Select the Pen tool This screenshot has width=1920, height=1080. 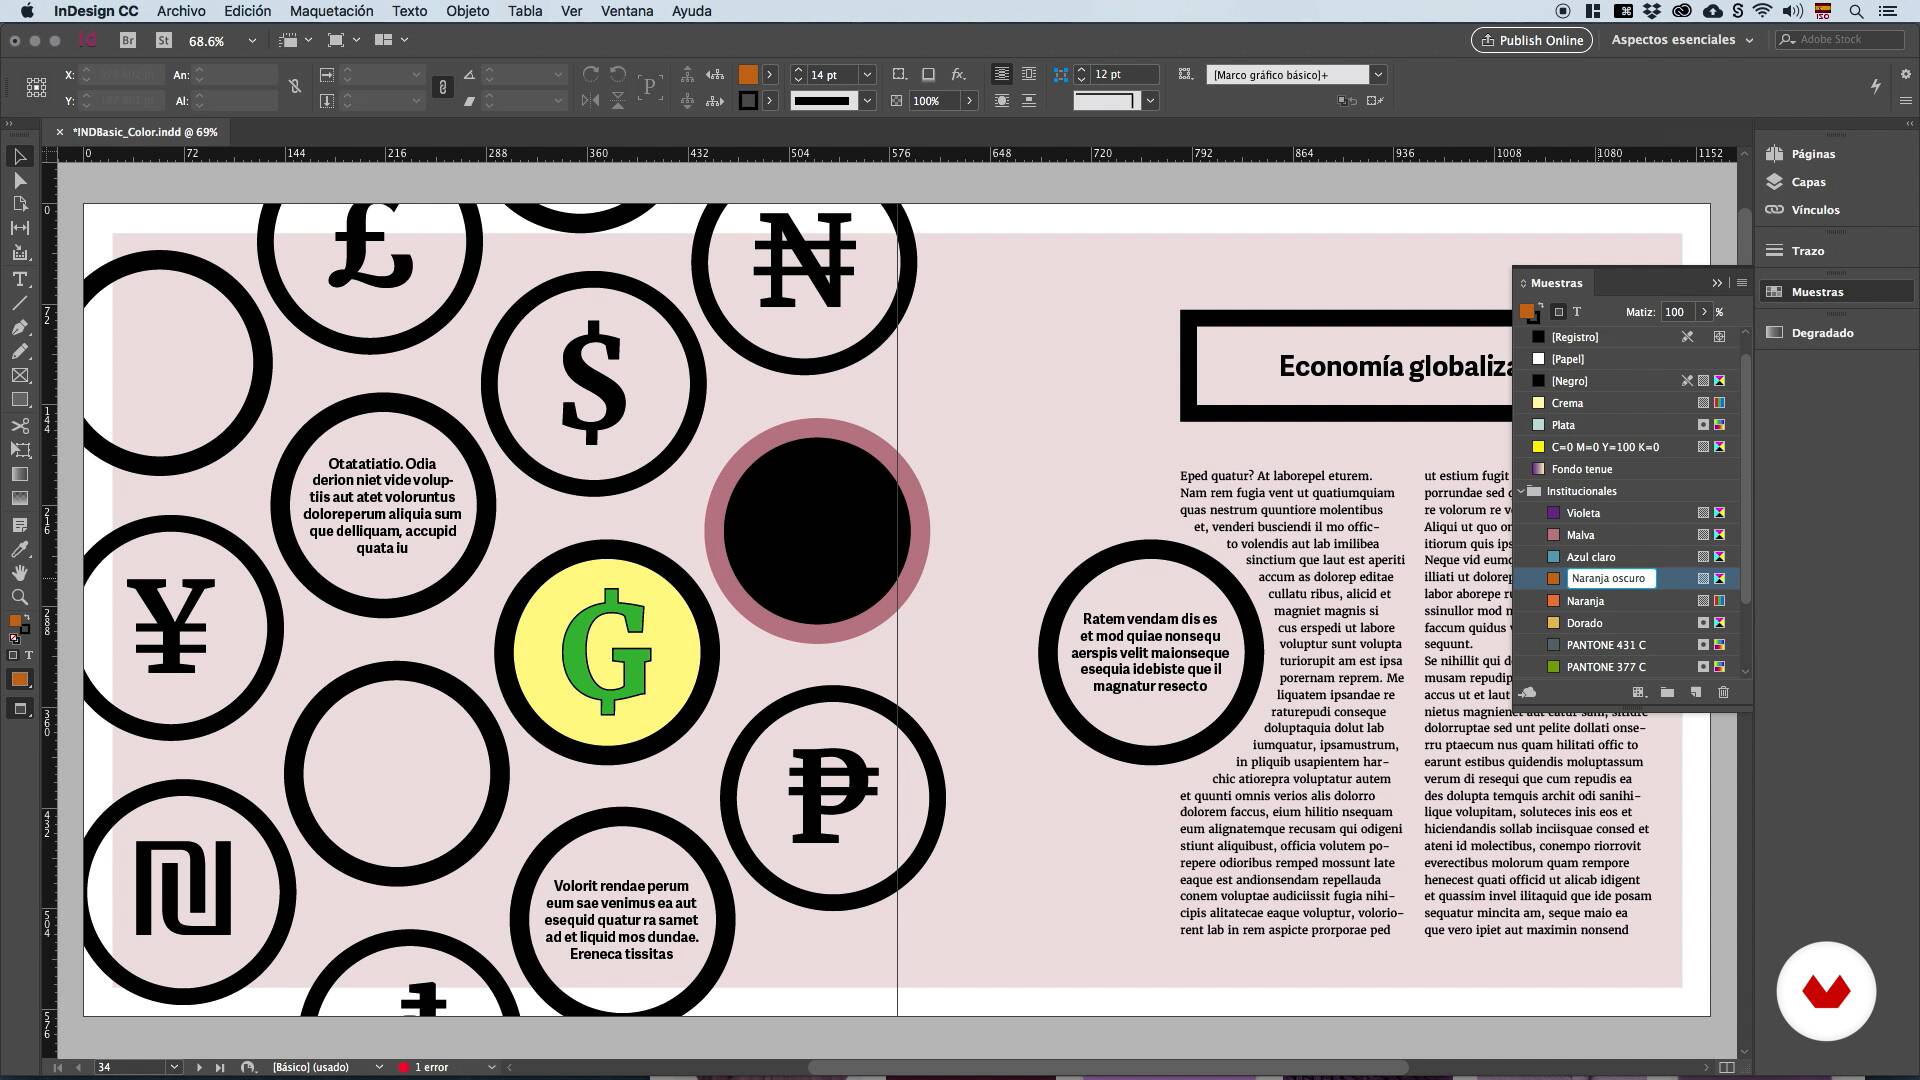pos(19,327)
